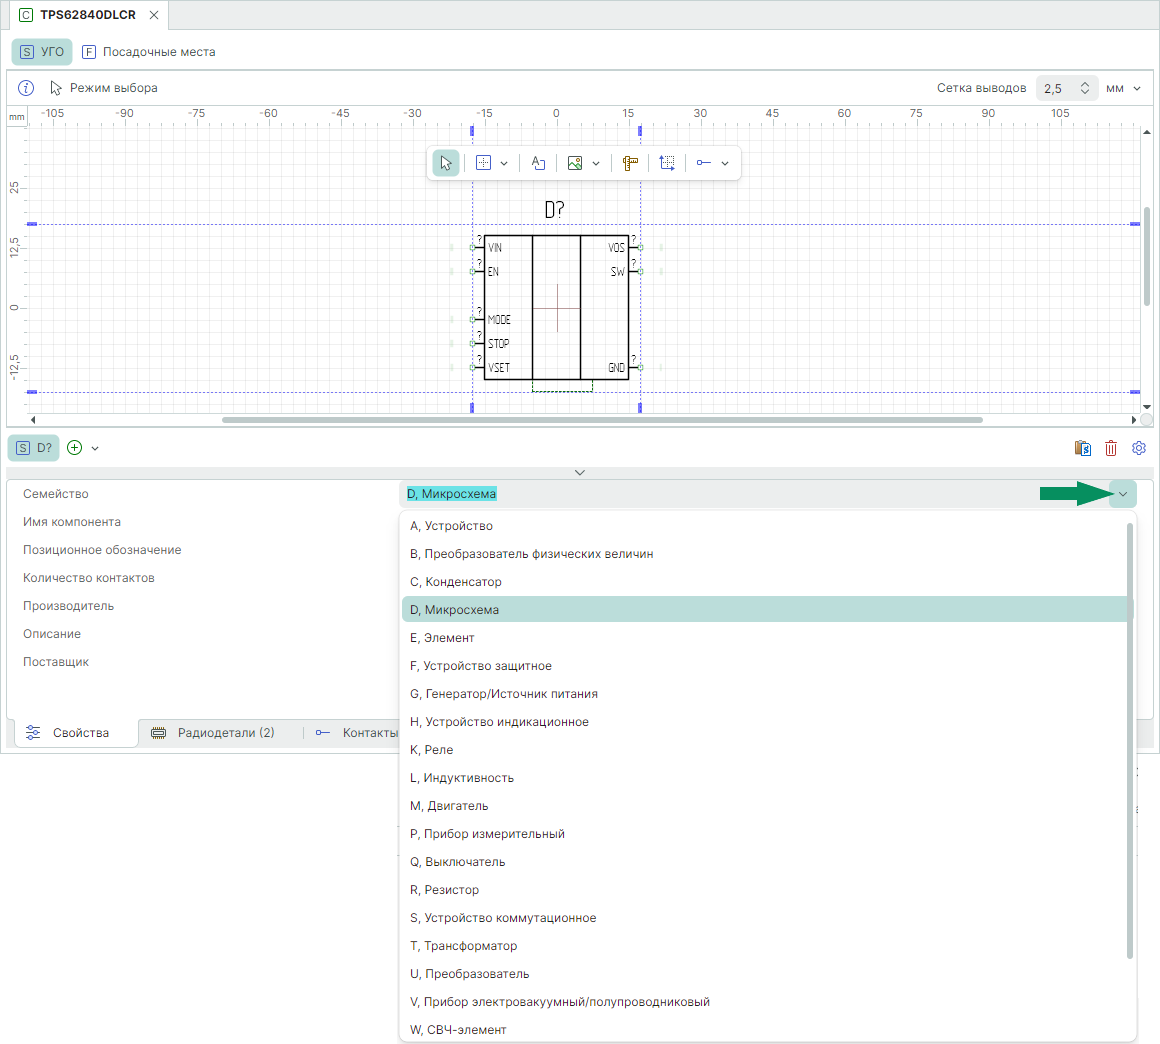Click the resize area tool icon
This screenshot has height=1044, width=1160.
(667, 163)
